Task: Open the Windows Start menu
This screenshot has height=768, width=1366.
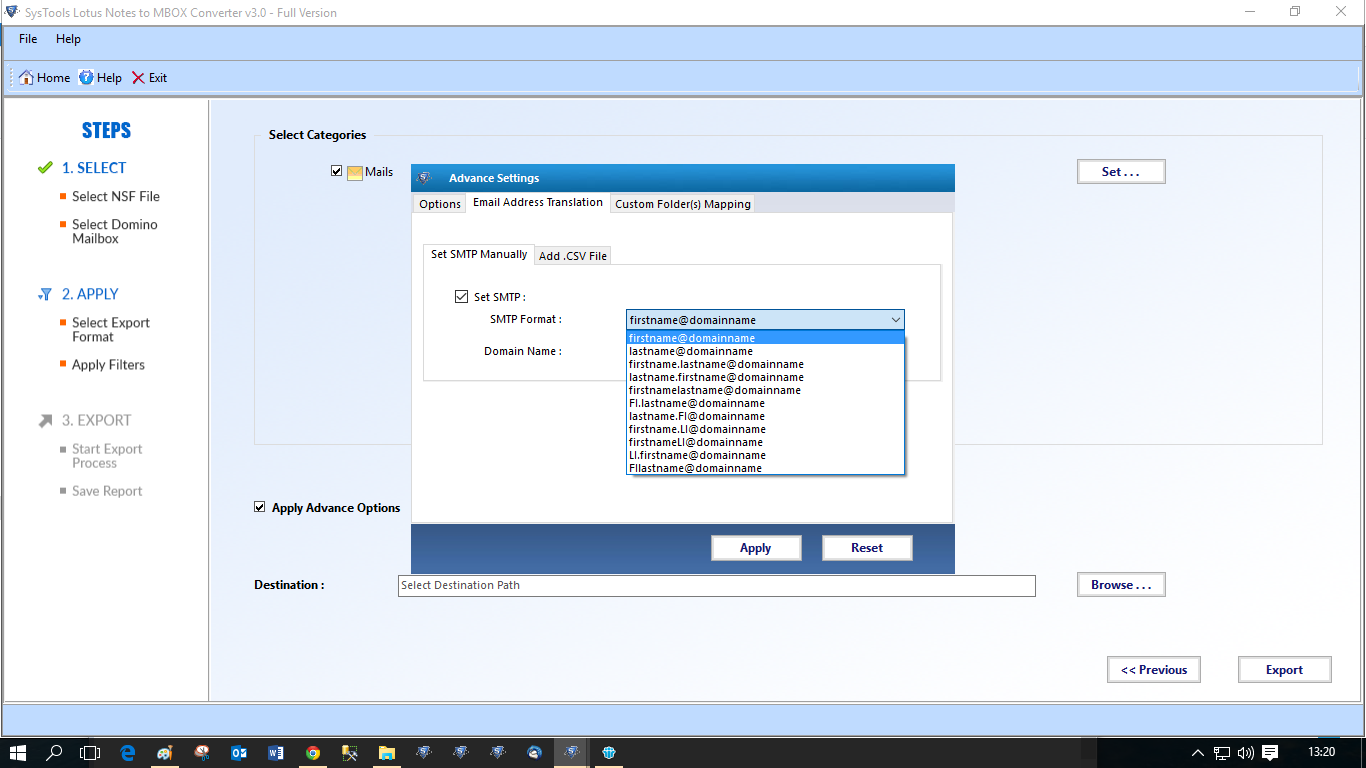Action: click(x=18, y=753)
